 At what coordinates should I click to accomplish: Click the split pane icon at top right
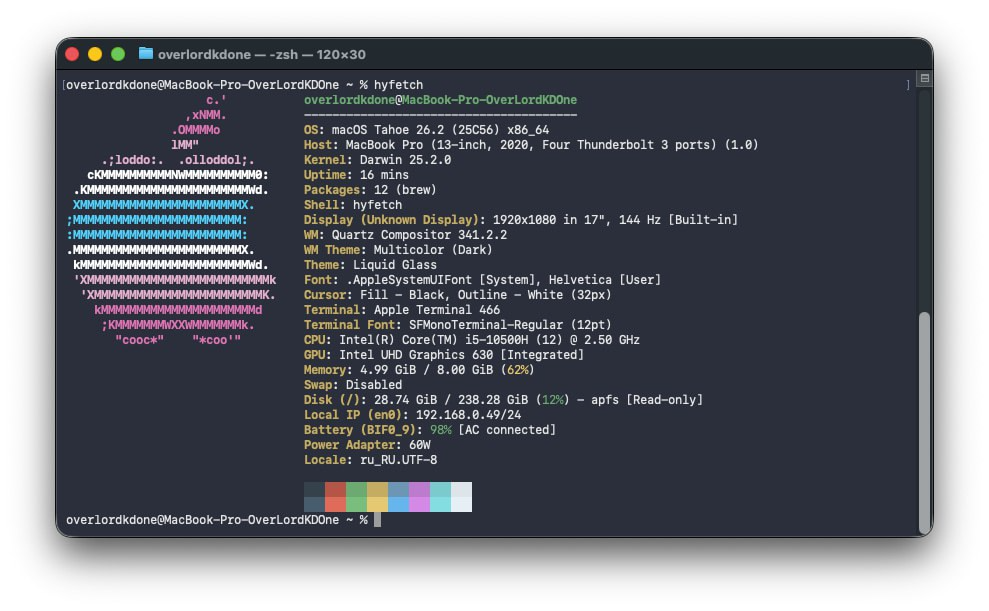click(x=925, y=78)
